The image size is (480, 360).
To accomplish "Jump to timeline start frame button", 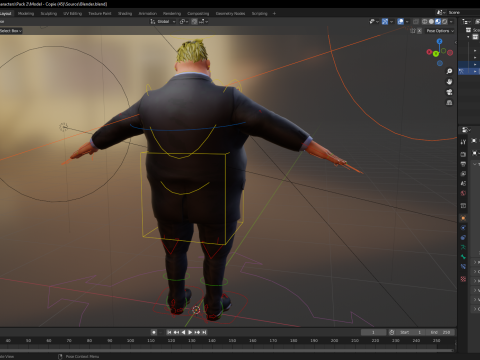I will pyautogui.click(x=169, y=332).
